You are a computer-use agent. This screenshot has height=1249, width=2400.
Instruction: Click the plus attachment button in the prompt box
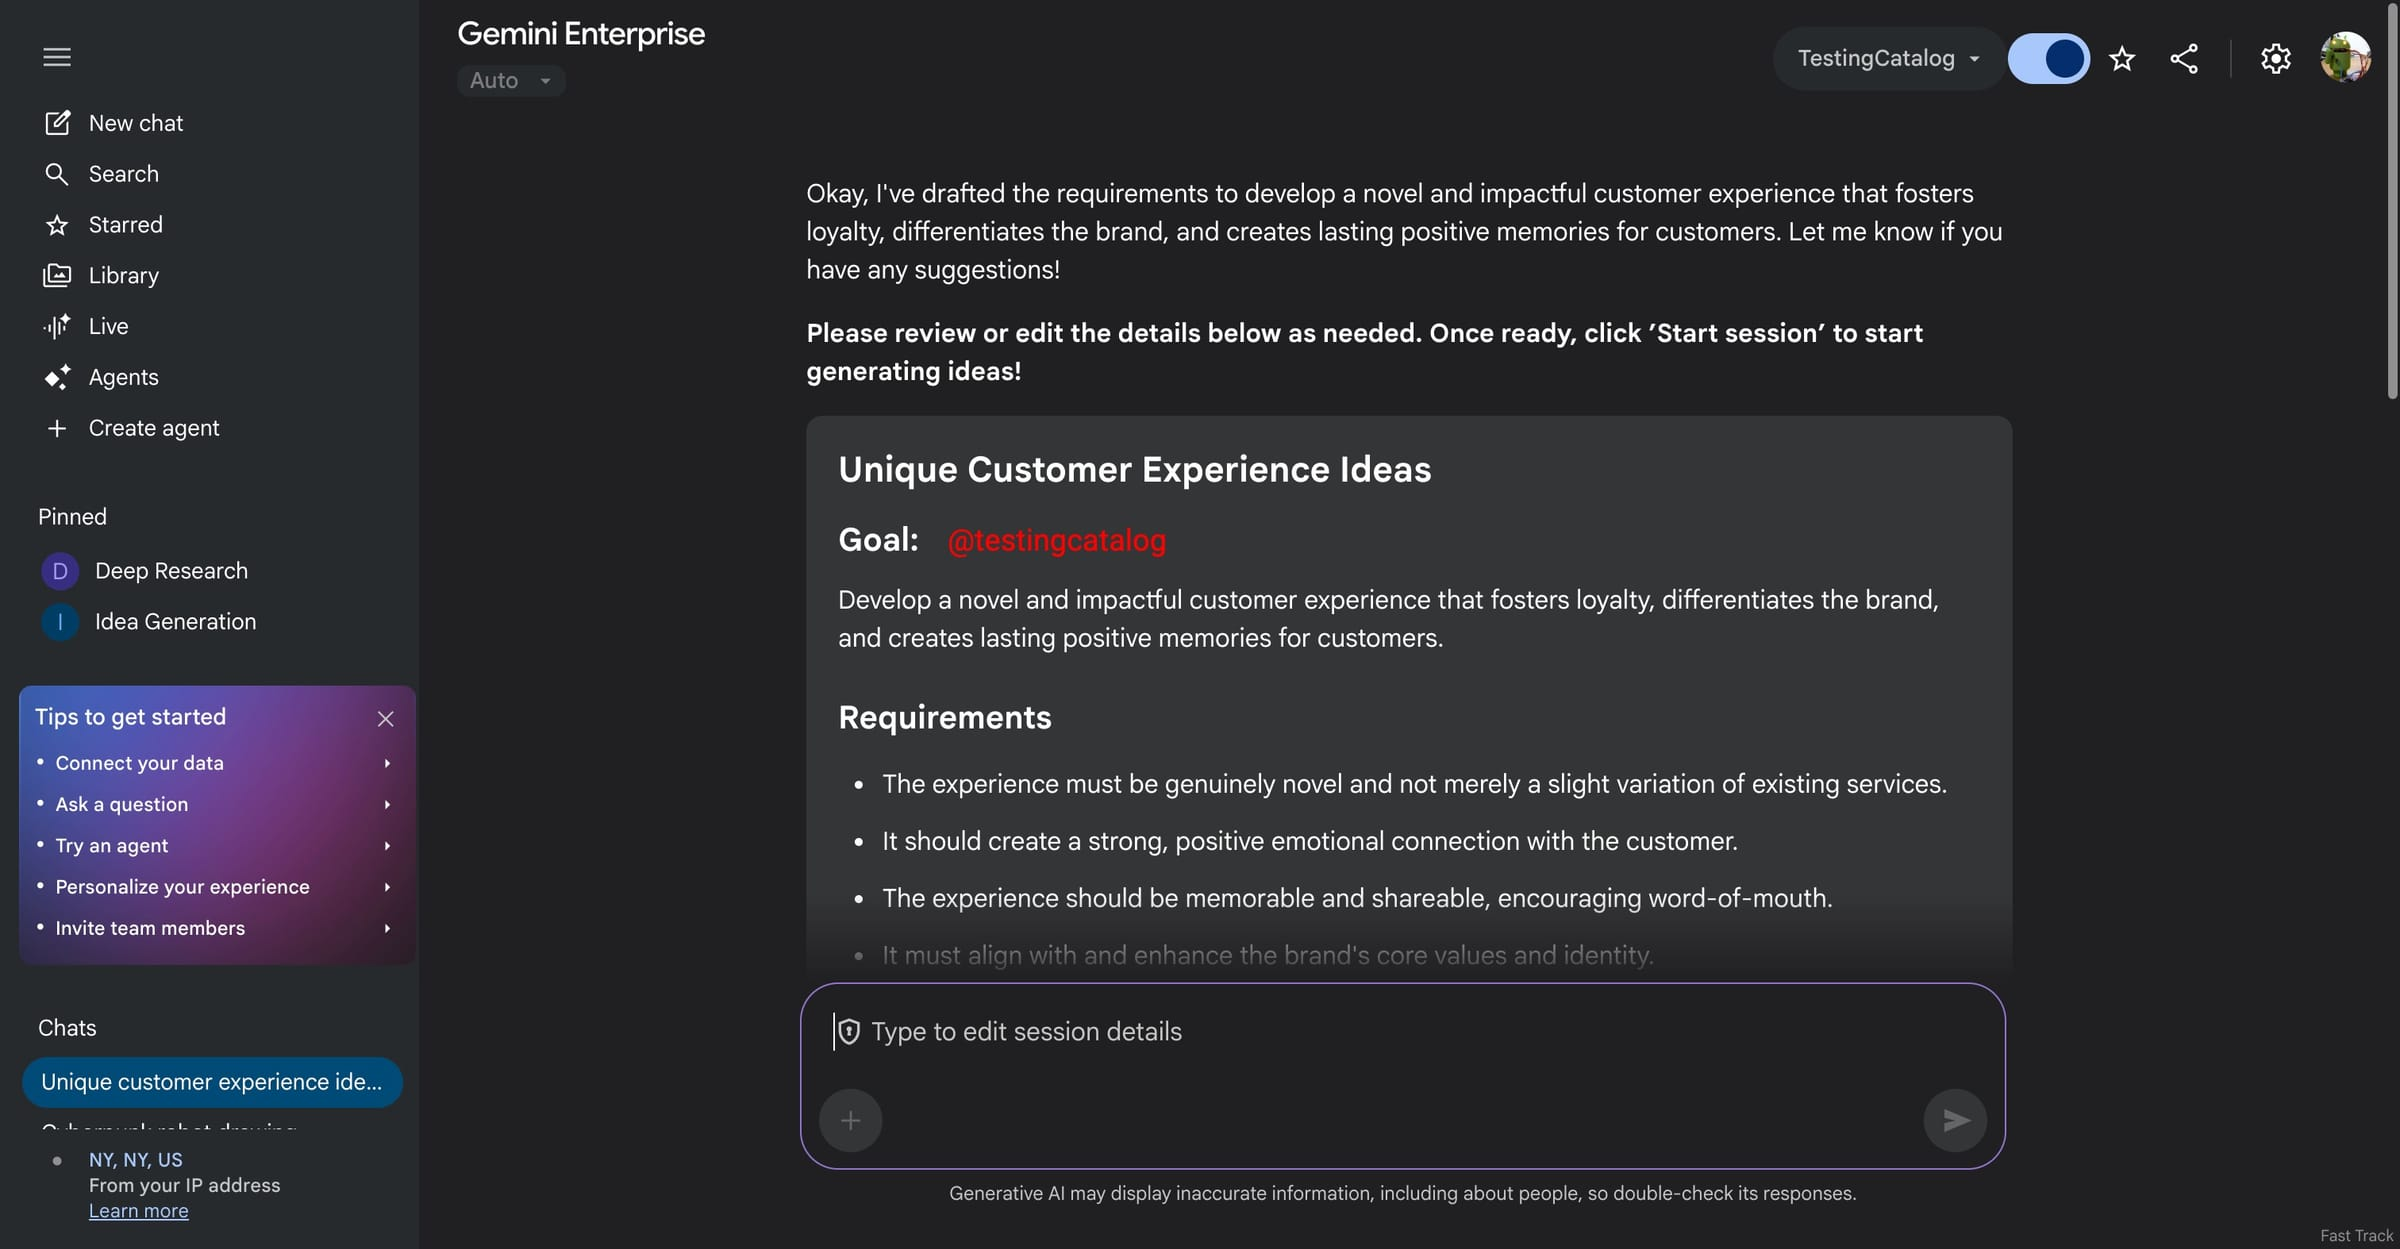point(850,1120)
